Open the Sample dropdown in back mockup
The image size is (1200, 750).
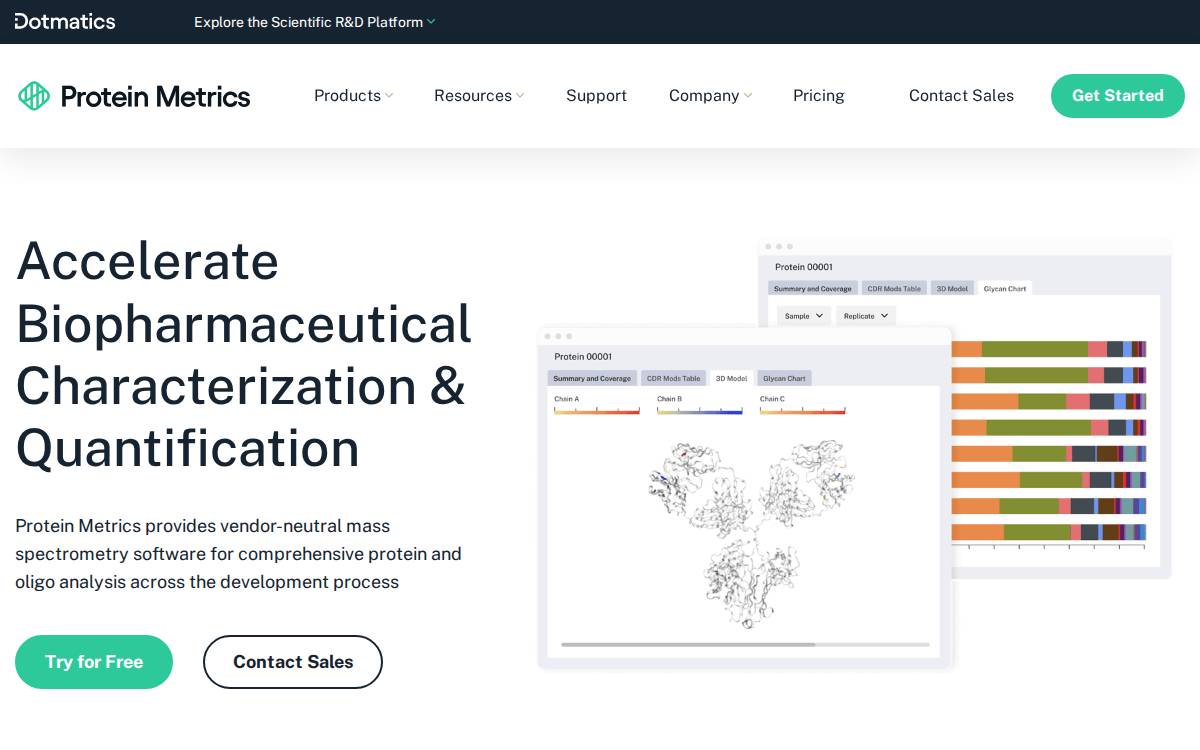[804, 316]
